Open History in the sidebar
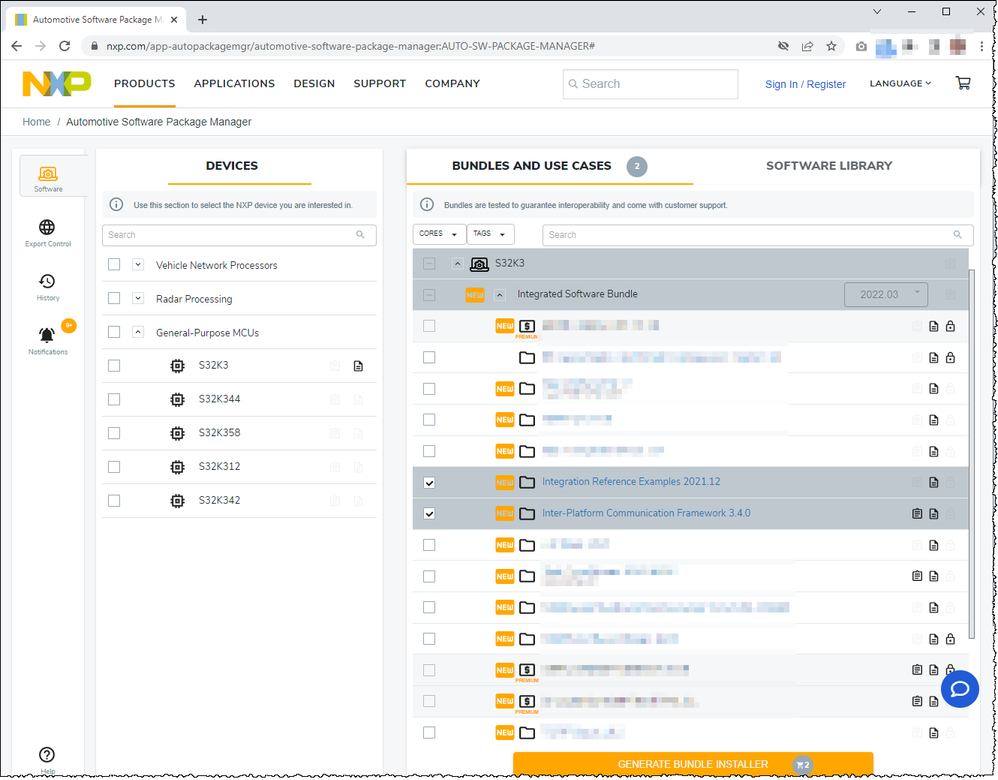The width and height of the screenshot is (998, 780). tap(48, 287)
